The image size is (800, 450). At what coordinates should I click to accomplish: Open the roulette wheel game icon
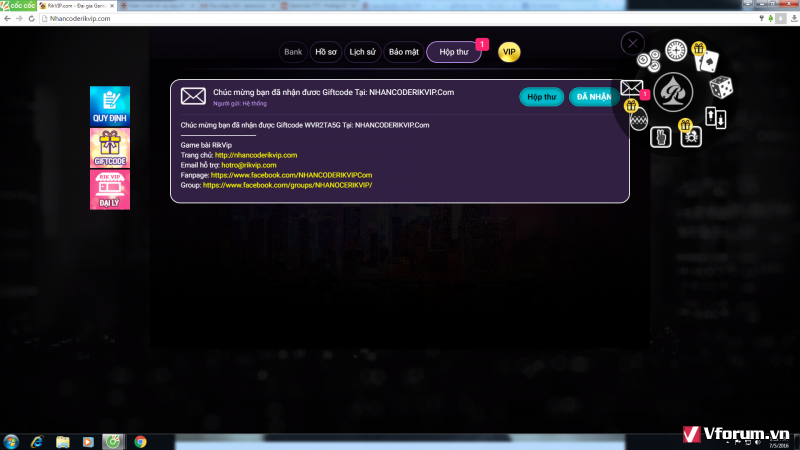click(676, 51)
